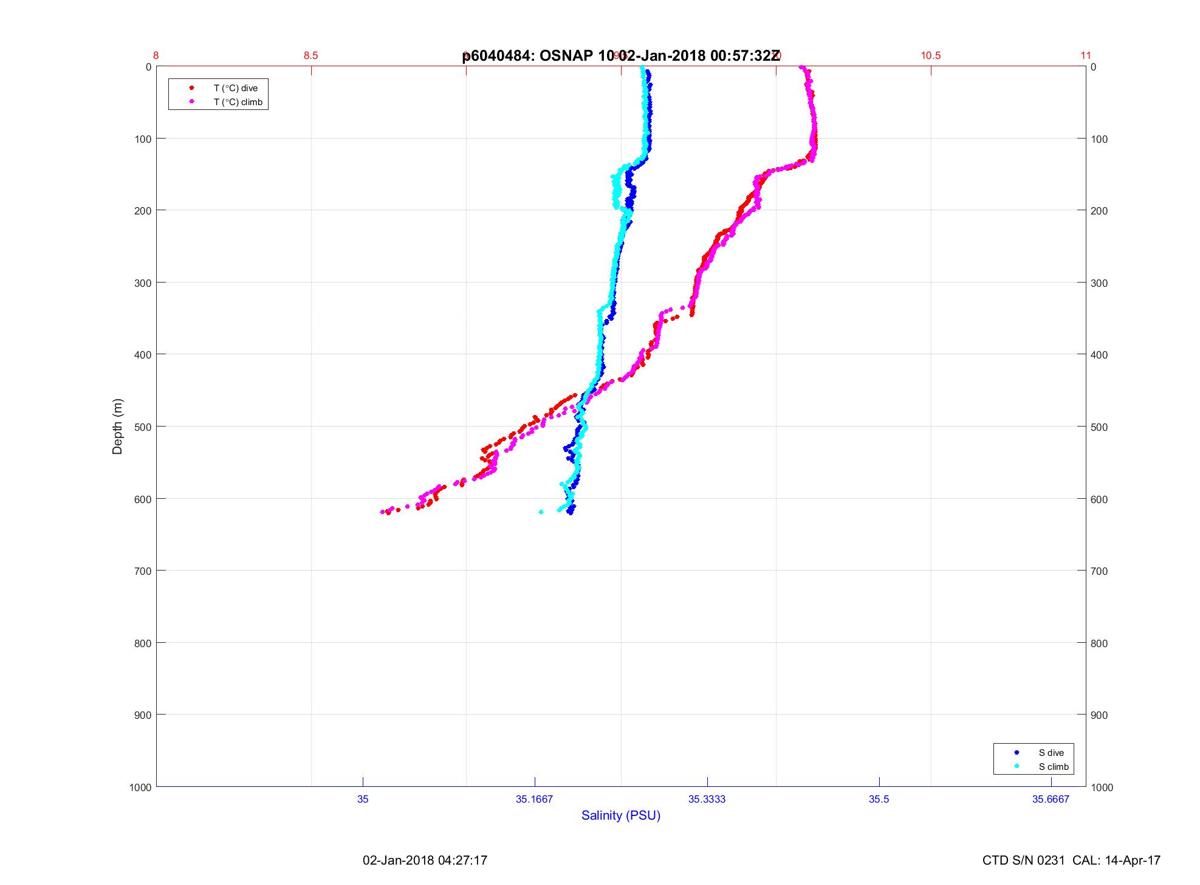Click the magenta legend marker for T climb
This screenshot has height=885, width=1200.
click(x=191, y=102)
